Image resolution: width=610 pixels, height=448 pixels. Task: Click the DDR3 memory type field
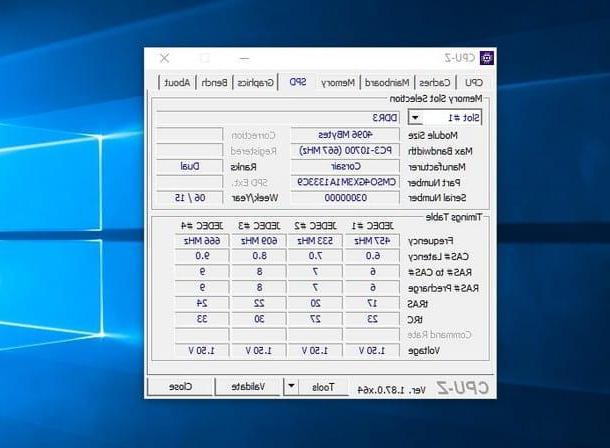click(x=278, y=117)
